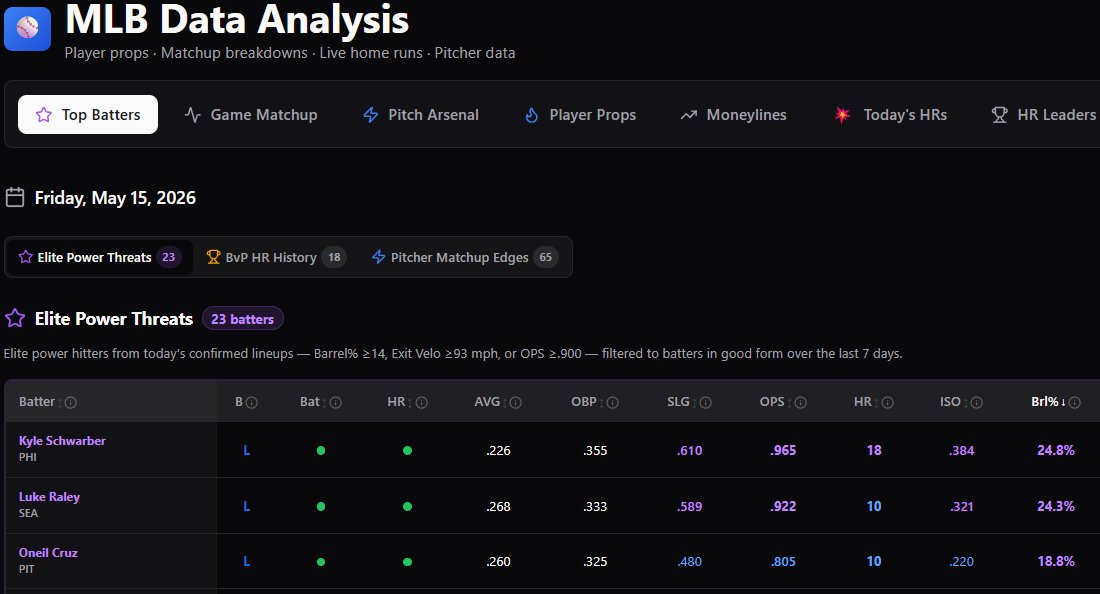This screenshot has width=1100, height=594.
Task: Open the info icon next to AVG header
Action: pos(516,402)
